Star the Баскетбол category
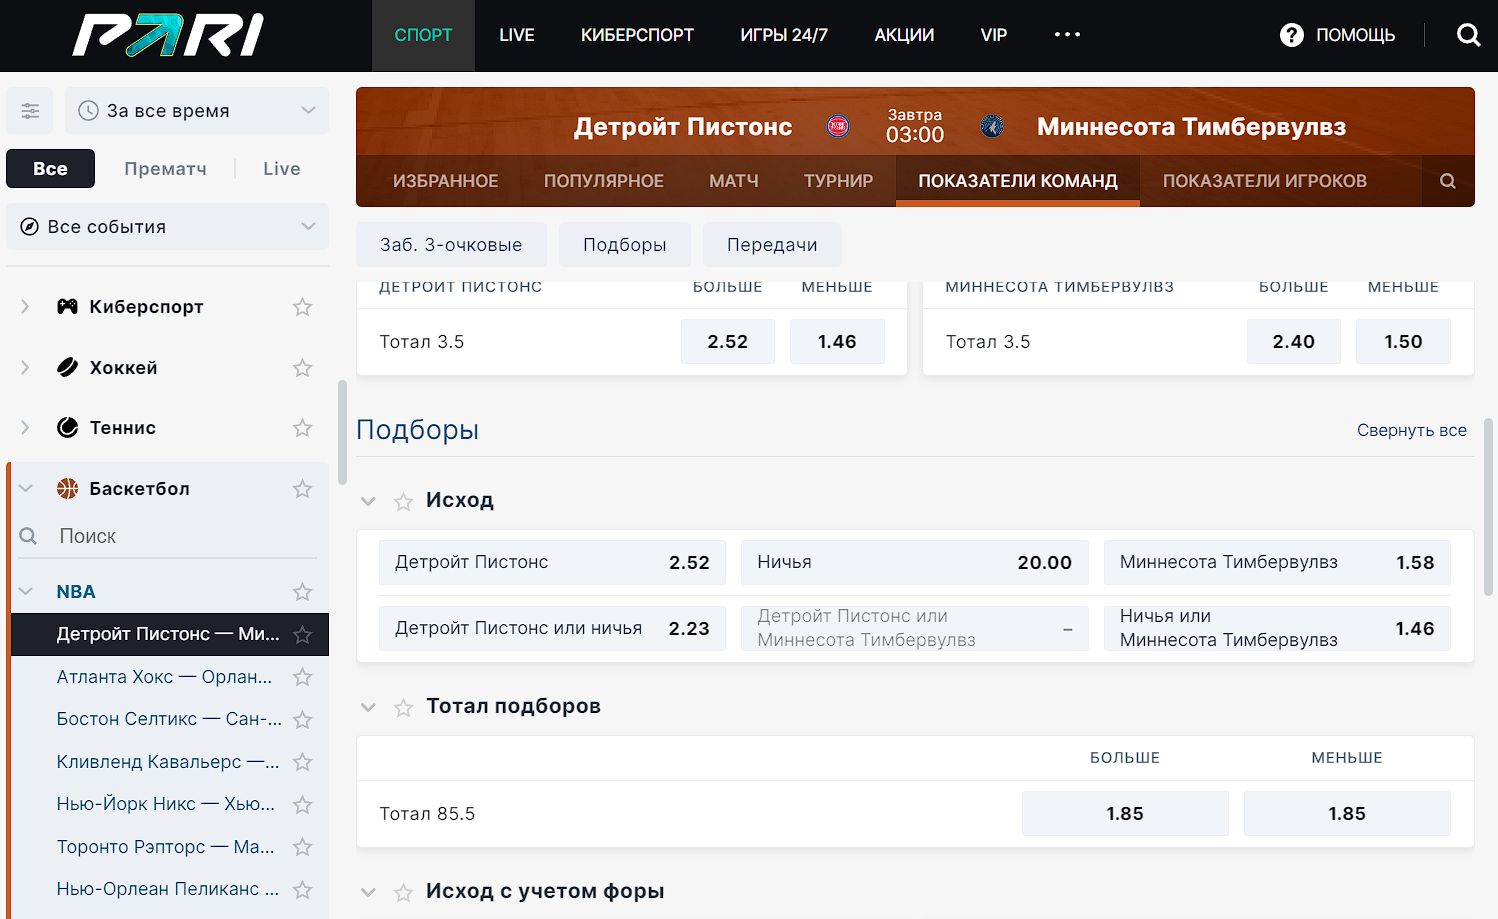 pos(302,489)
